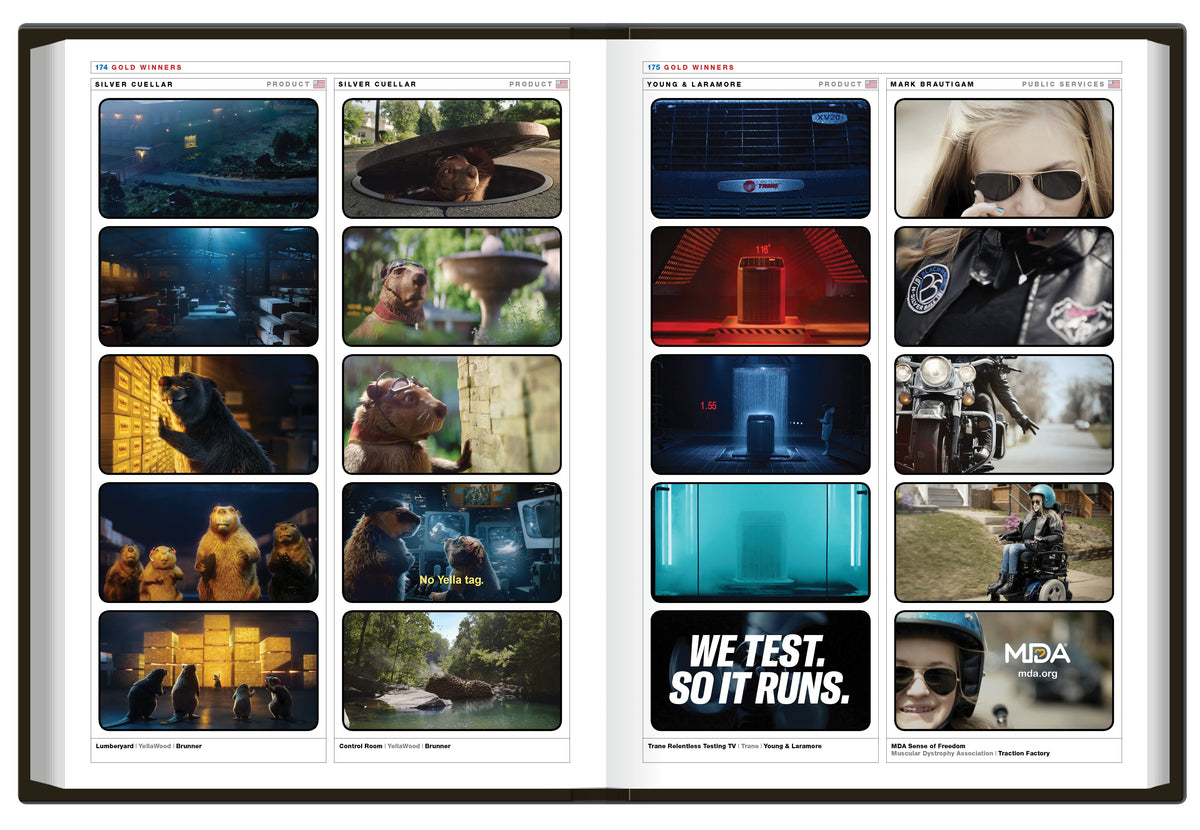Viewport: 1200px width, 830px height.
Task: Select the frame of four beavers standing upright
Action: tap(208, 542)
